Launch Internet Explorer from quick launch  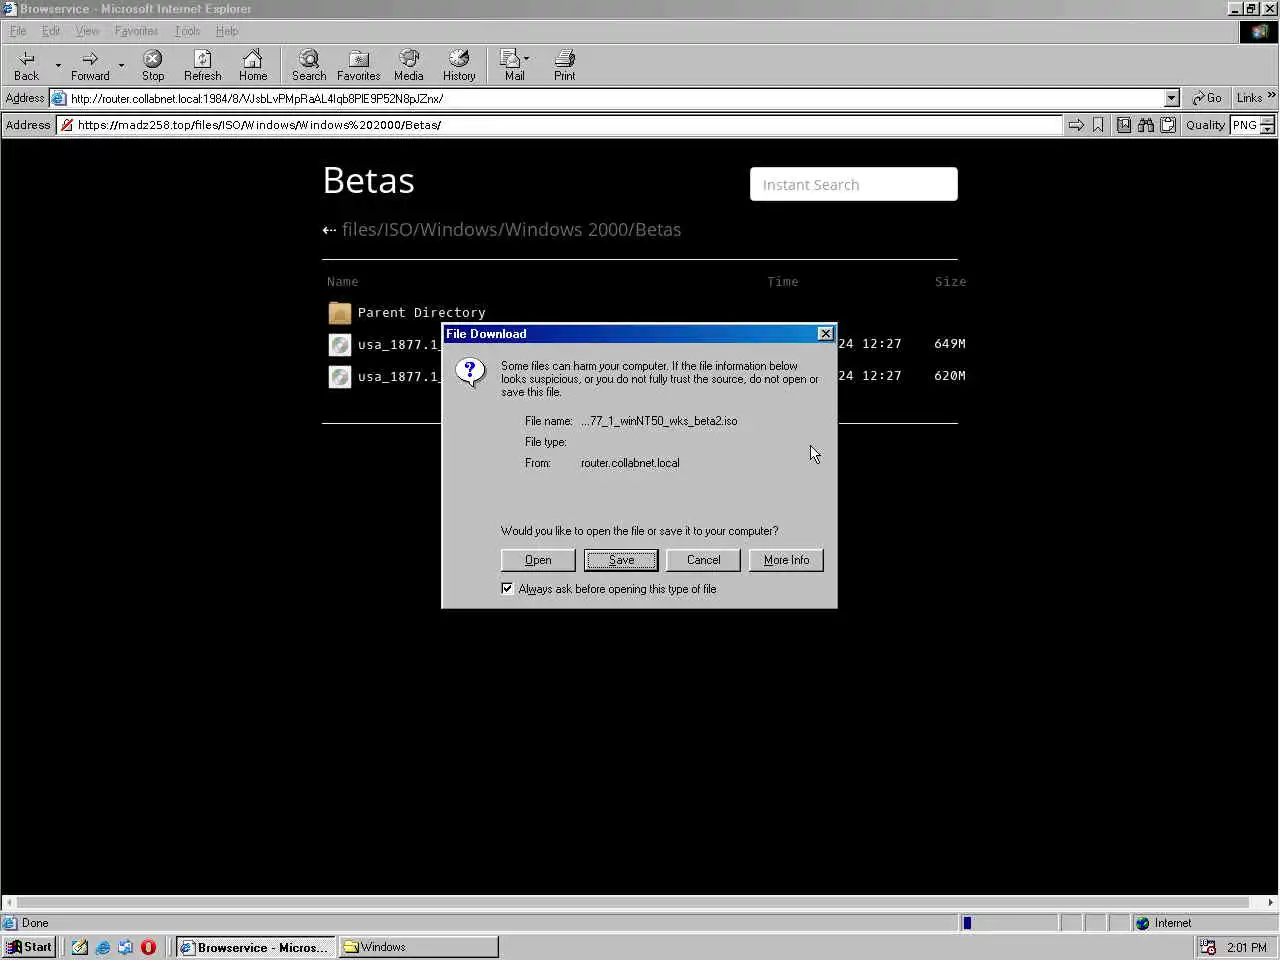tap(103, 947)
